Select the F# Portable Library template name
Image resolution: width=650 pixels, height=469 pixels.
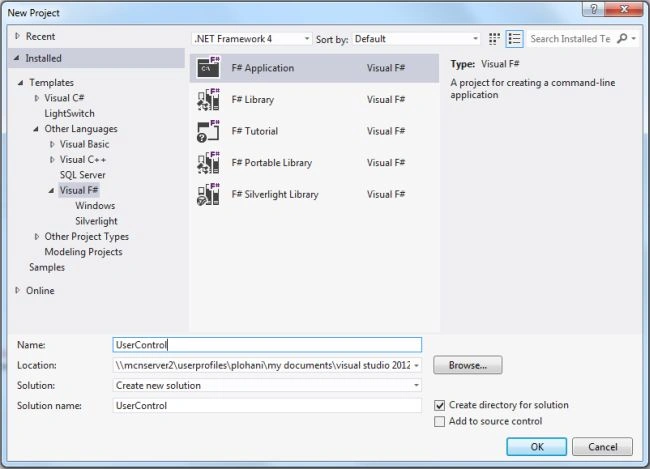pos(272,163)
